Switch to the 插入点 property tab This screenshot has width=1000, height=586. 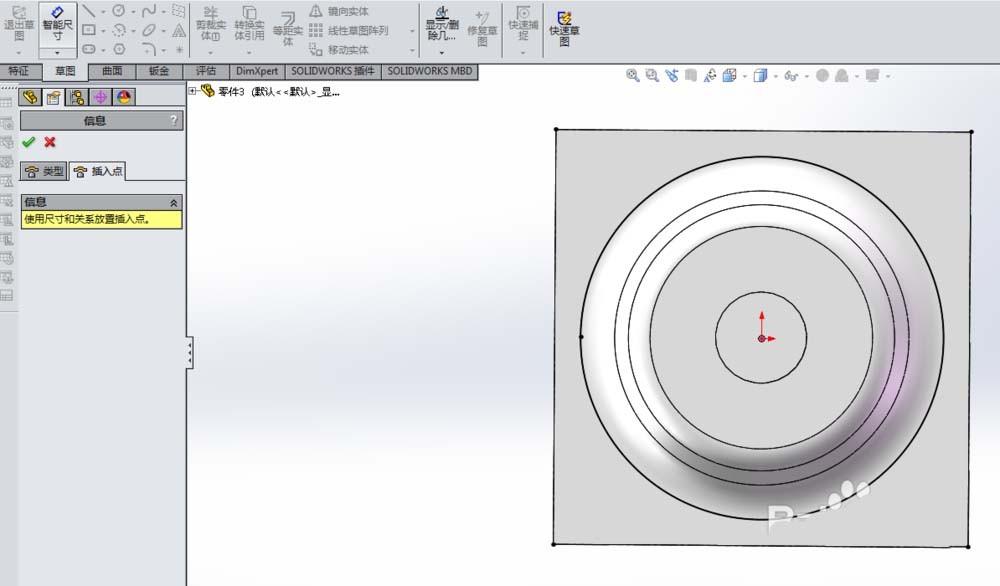(97, 171)
